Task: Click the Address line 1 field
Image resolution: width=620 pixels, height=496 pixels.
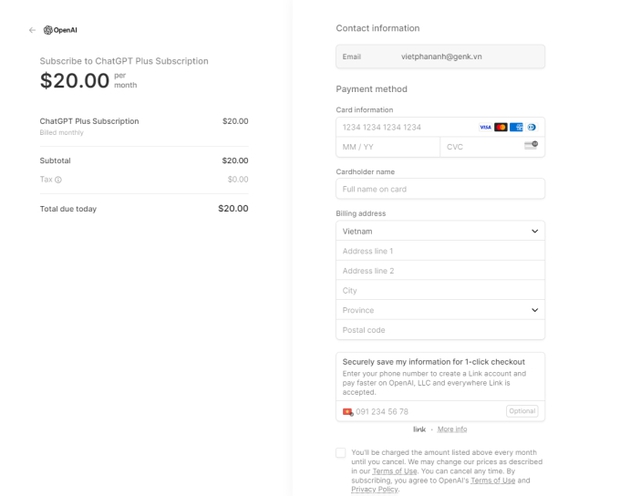Action: [440, 251]
